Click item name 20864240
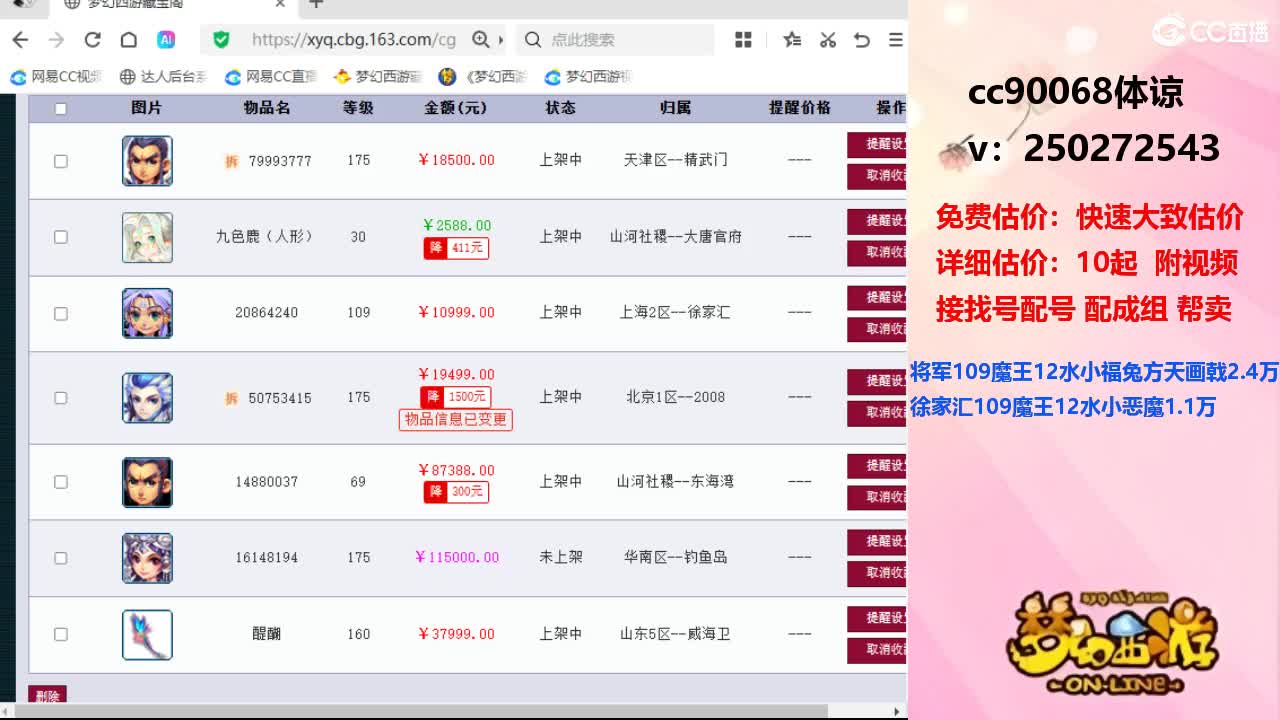The width and height of the screenshot is (1280, 720). pos(267,313)
